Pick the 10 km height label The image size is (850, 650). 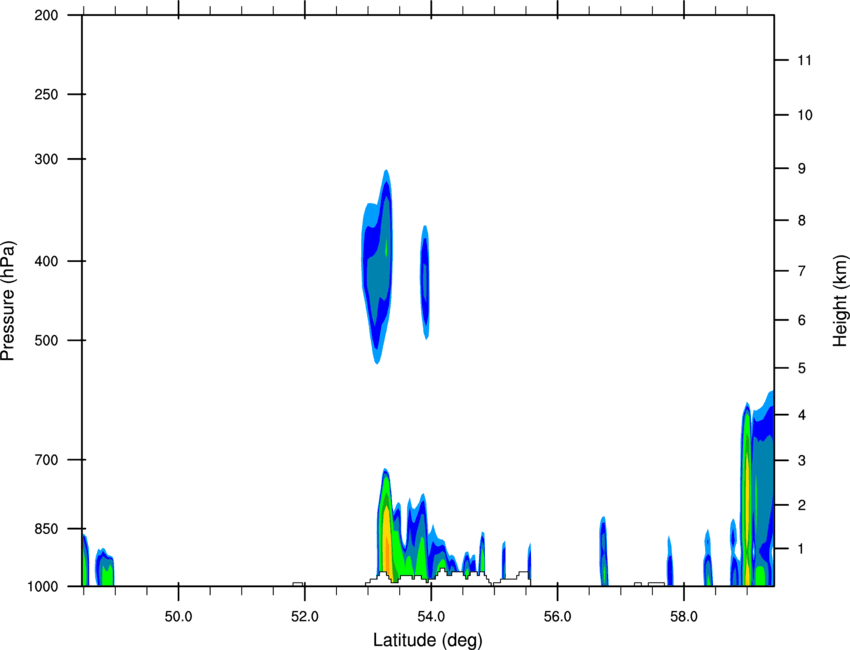coord(805,115)
